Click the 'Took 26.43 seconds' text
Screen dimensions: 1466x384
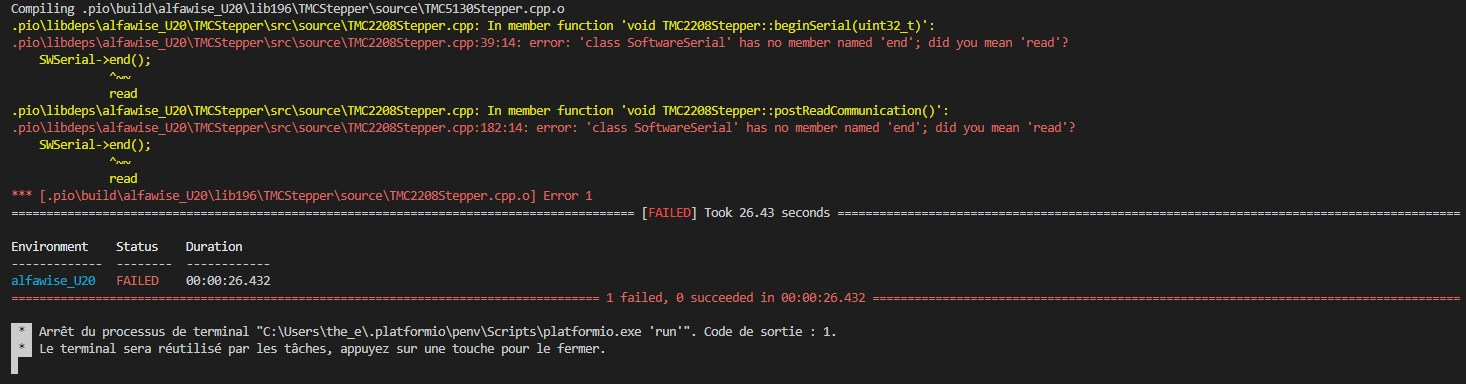coord(767,213)
